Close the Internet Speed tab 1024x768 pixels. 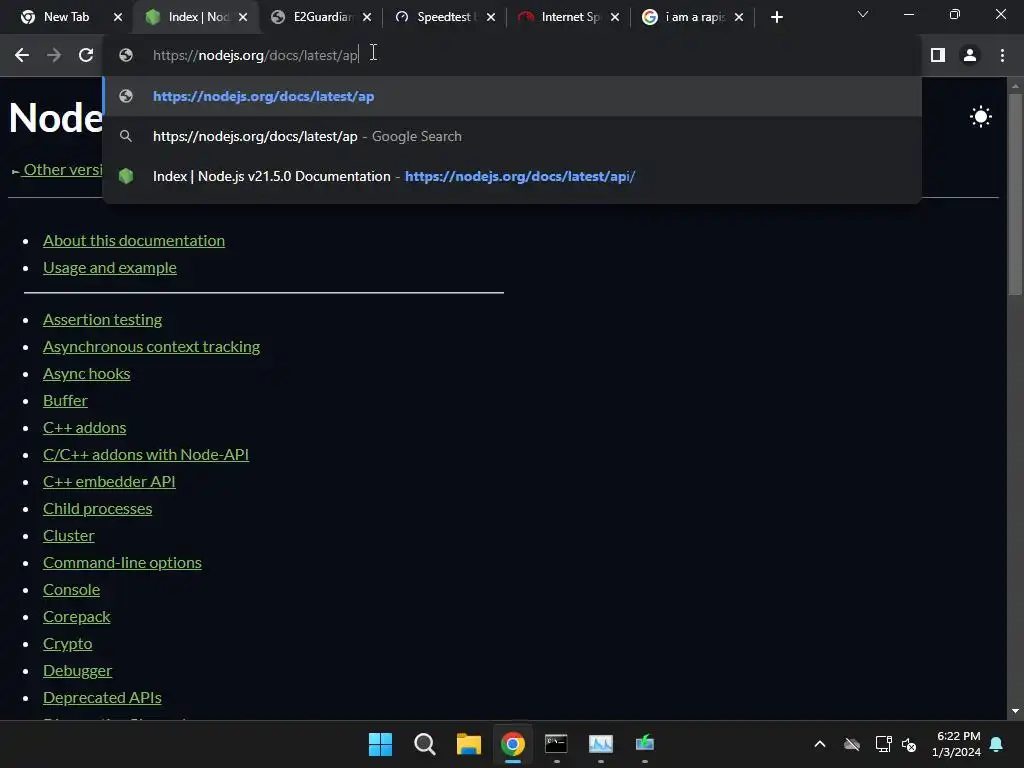coord(615,17)
